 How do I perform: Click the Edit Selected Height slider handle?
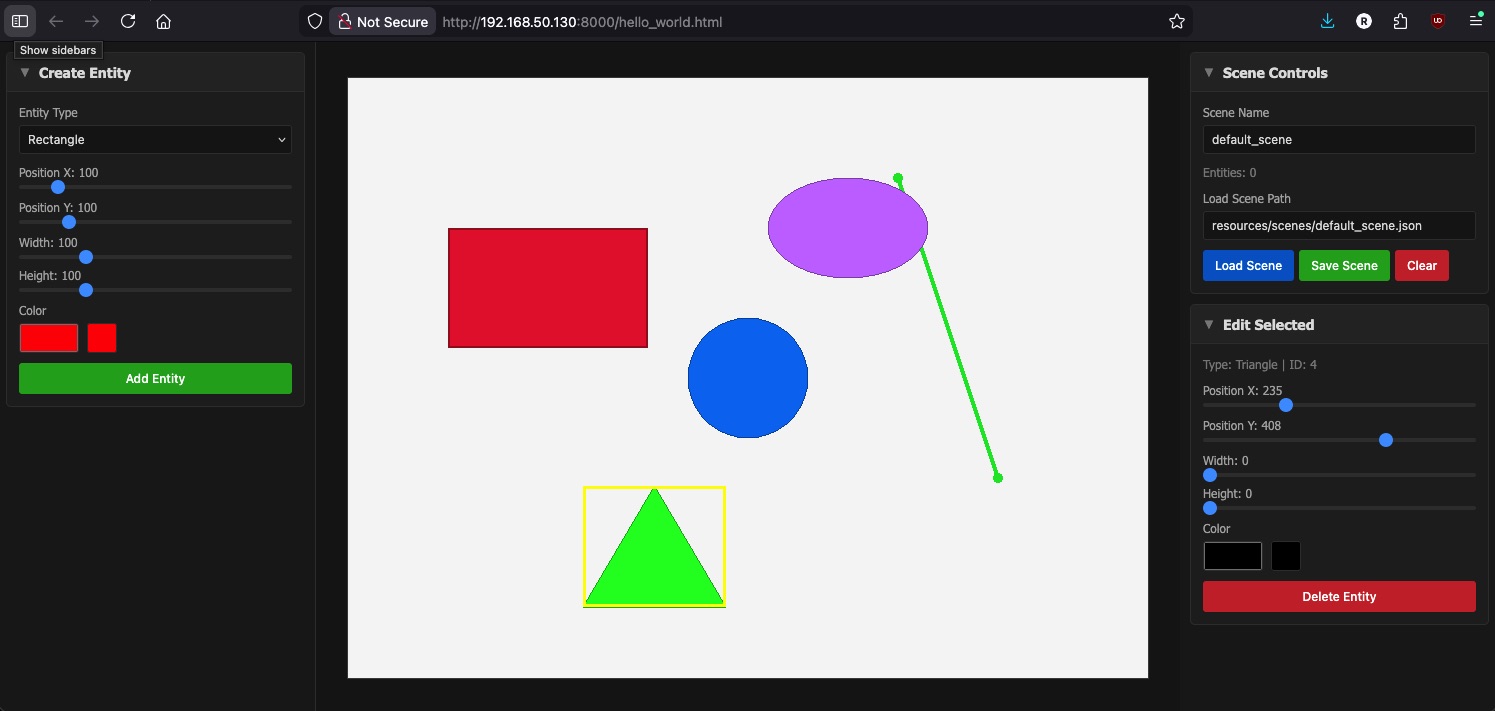1210,508
